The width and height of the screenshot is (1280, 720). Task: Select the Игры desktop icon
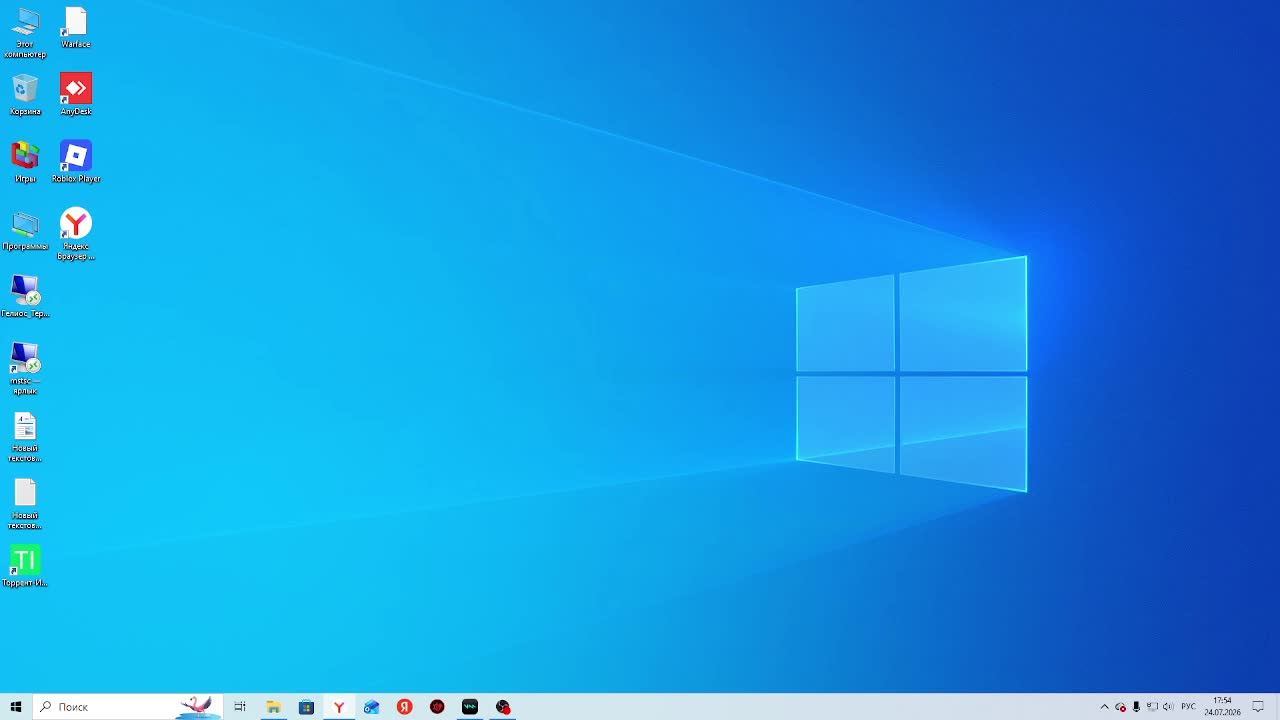pyautogui.click(x=25, y=162)
